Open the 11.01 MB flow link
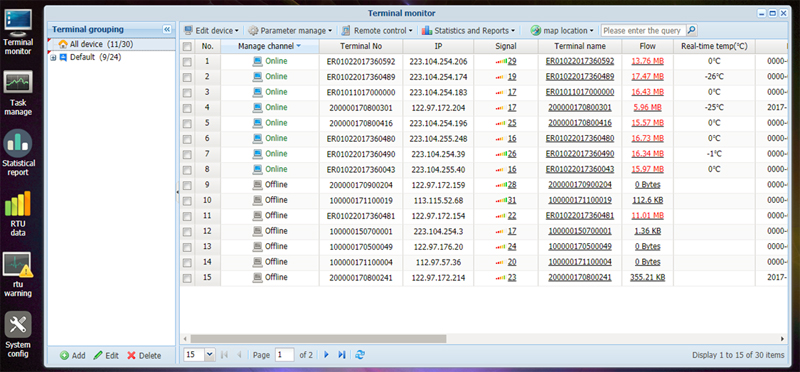Image resolution: width=800 pixels, height=372 pixels. point(647,216)
